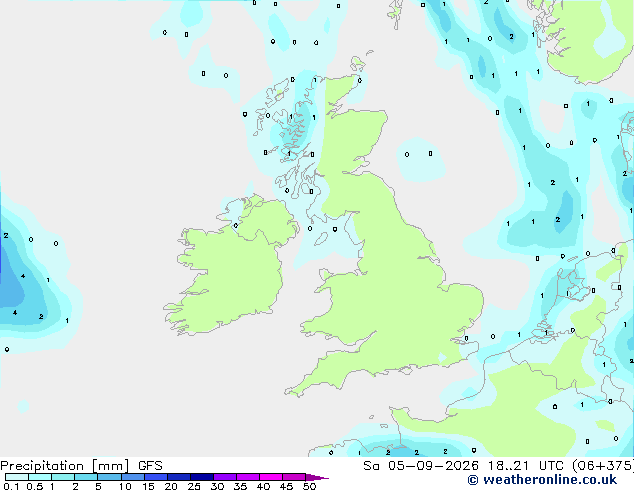The image size is (634, 490).
Task: Select the 5 to 10 mm legend swatch
Action: 109,477
